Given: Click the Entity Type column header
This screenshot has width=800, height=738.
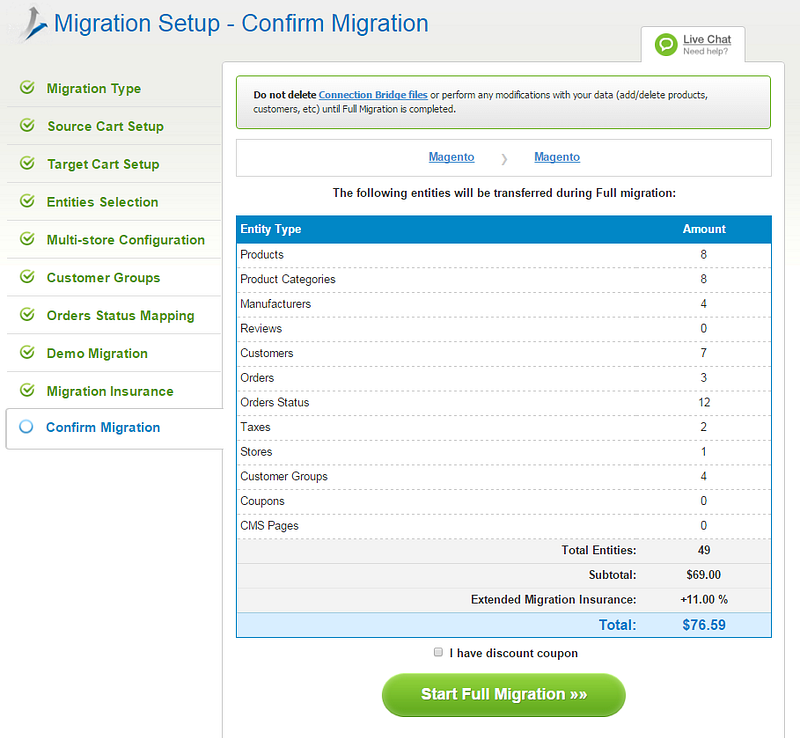Looking at the screenshot, I should click(271, 229).
